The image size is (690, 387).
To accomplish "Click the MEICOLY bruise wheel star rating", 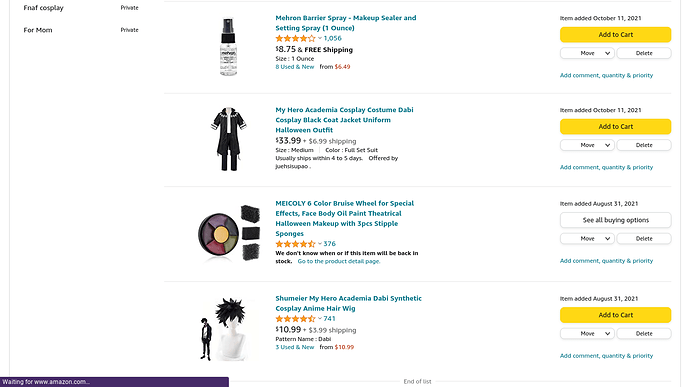I will click(295, 243).
